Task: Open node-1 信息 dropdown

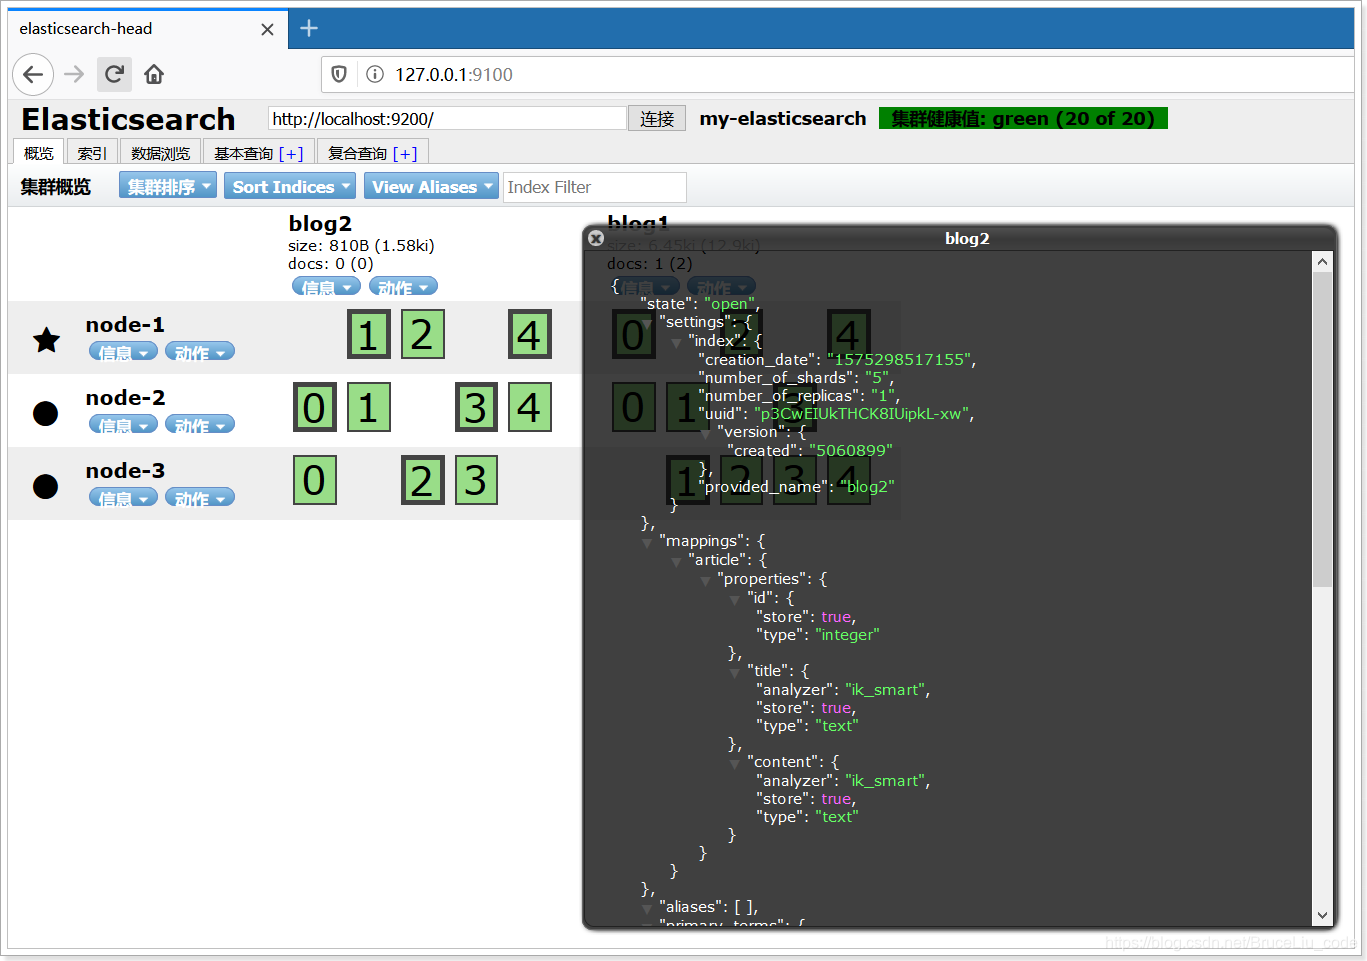Action: click(x=123, y=352)
